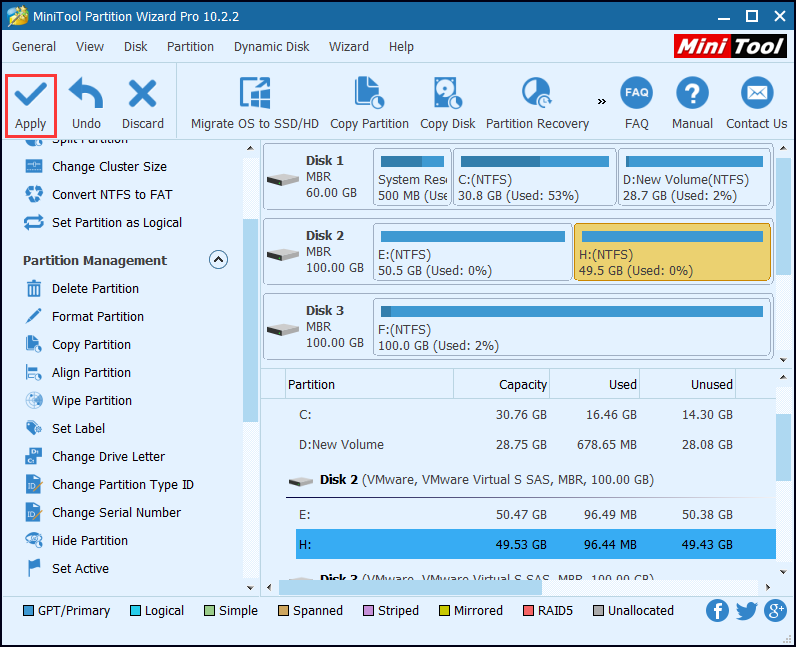Open the View menu
This screenshot has height=647, width=796.
click(90, 47)
